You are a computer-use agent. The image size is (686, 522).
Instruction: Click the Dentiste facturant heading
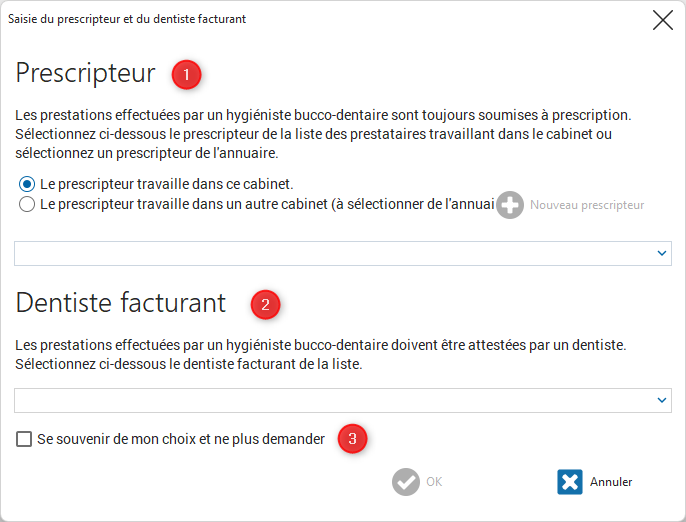[120, 302]
